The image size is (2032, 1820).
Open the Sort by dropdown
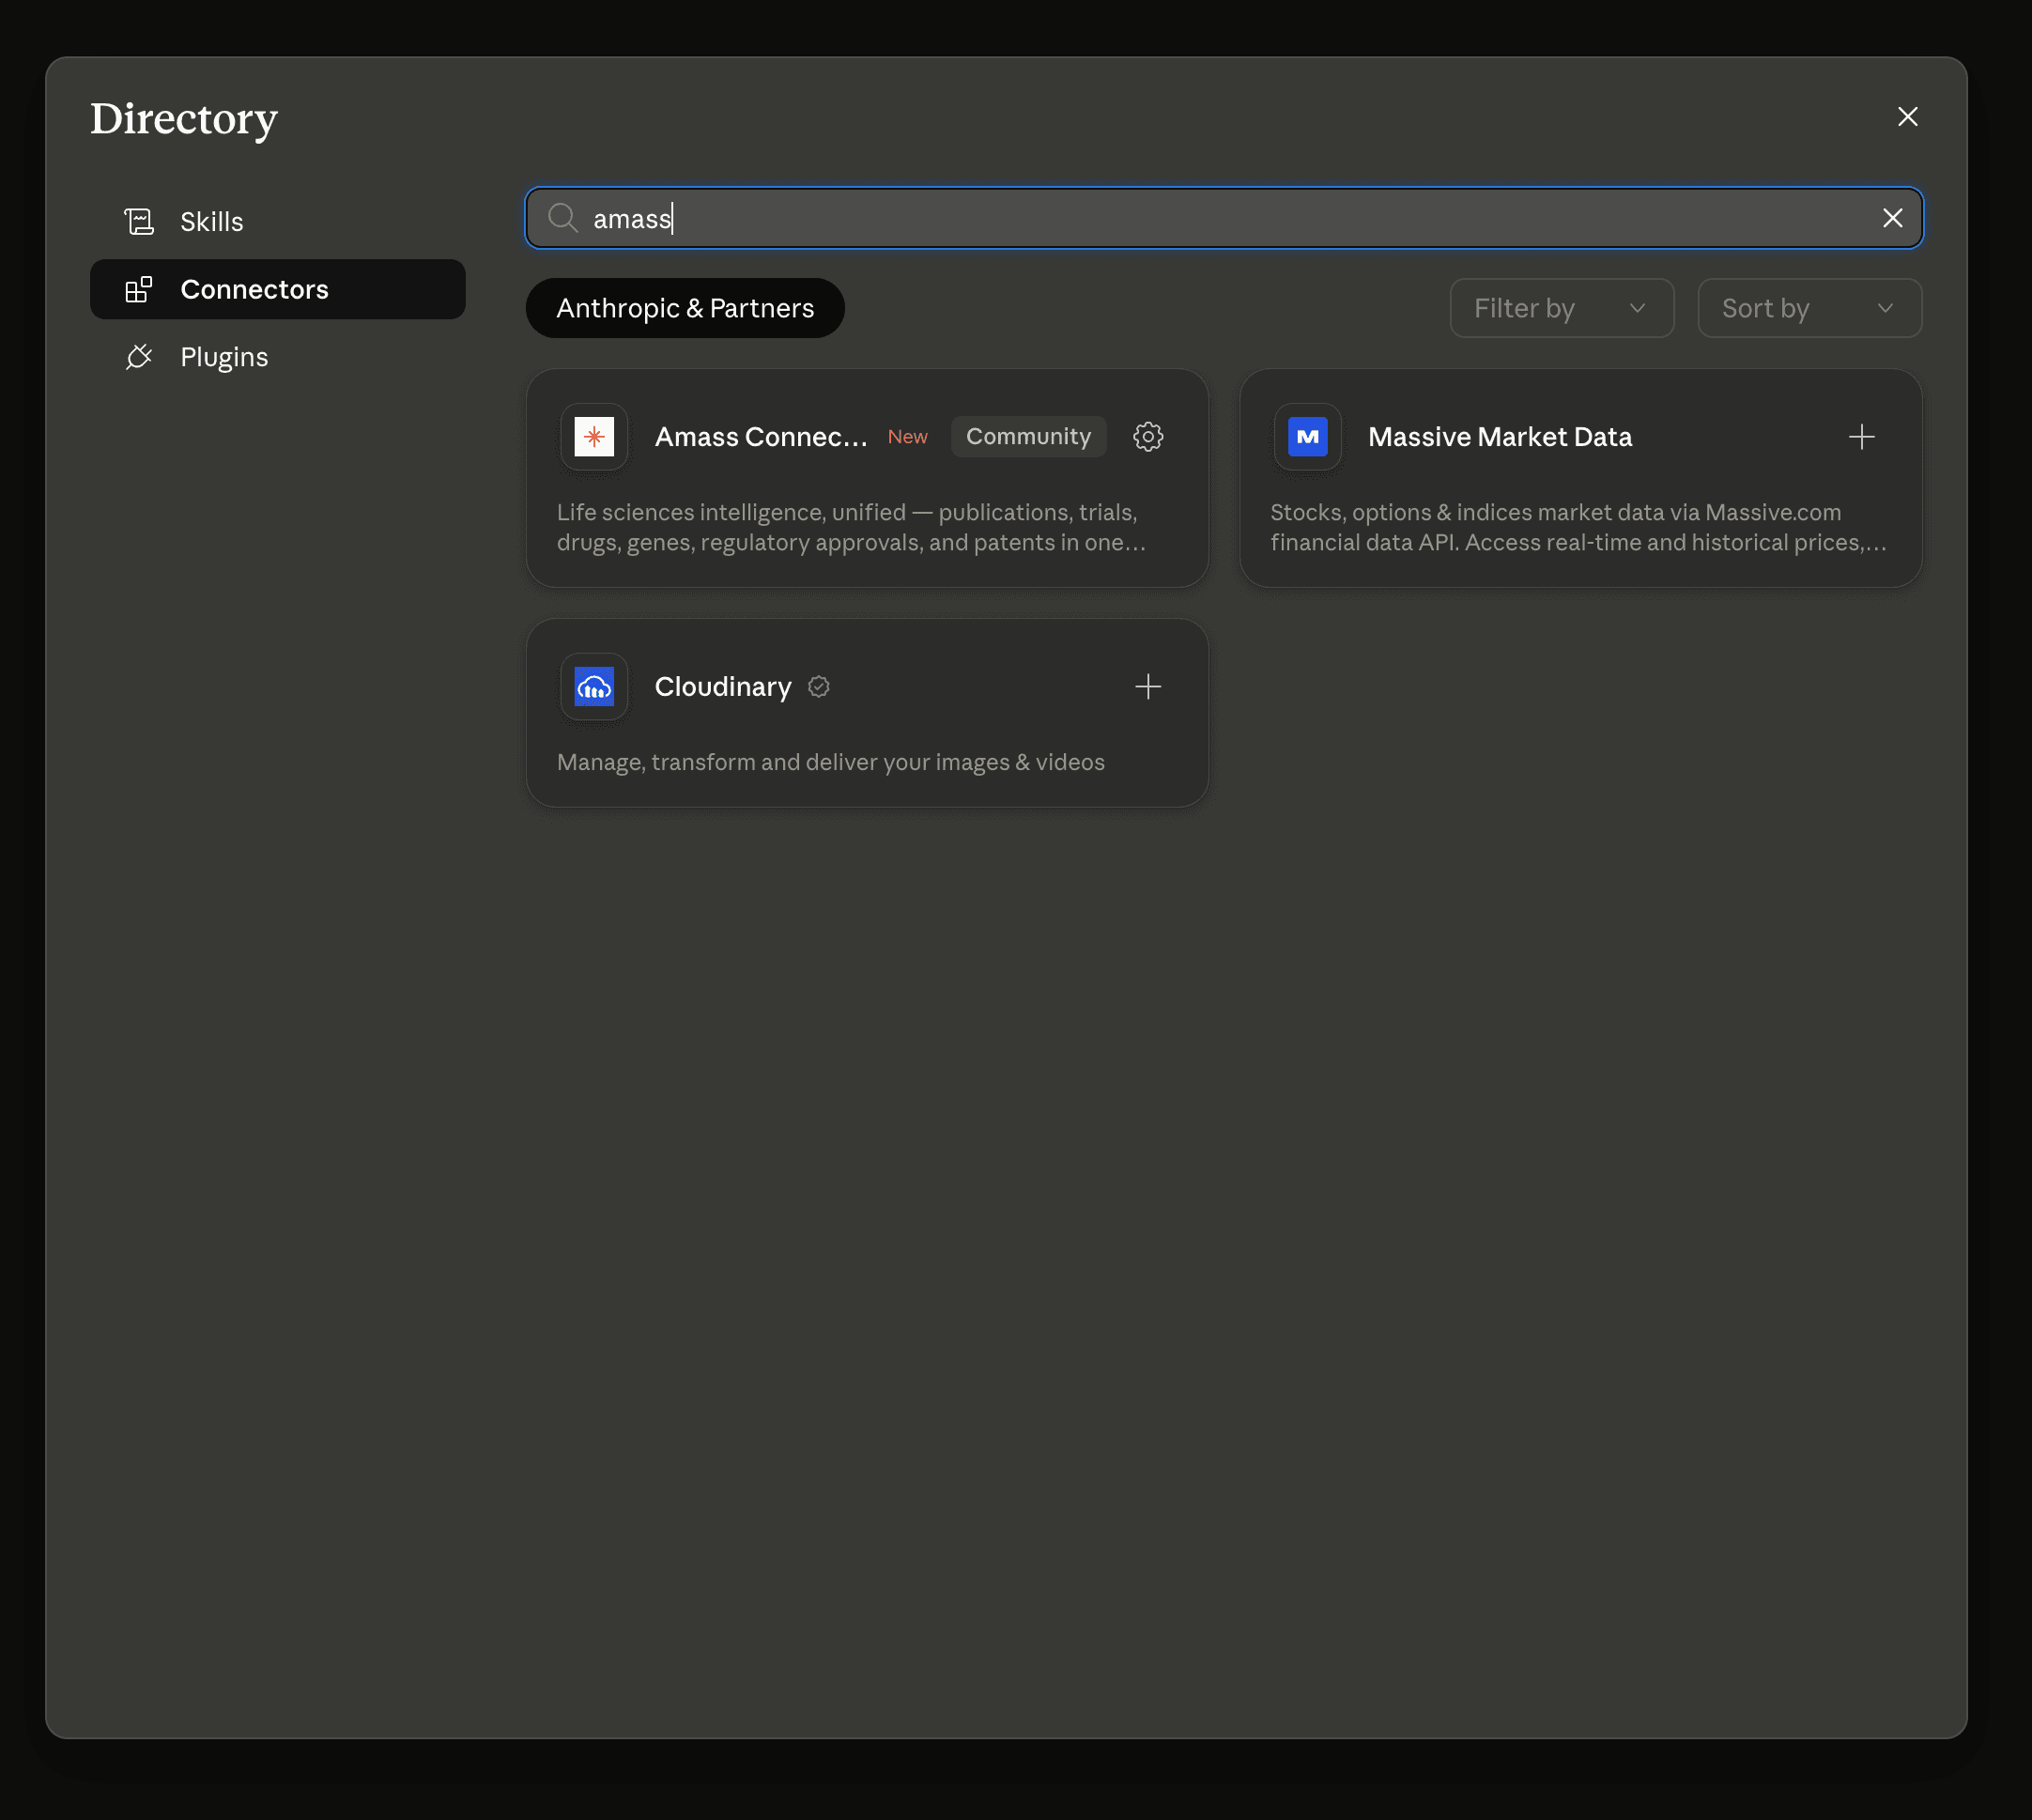click(1809, 308)
